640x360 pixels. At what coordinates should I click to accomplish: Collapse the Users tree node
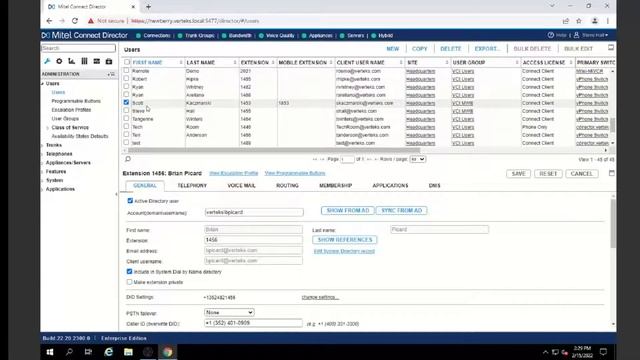tap(42, 84)
